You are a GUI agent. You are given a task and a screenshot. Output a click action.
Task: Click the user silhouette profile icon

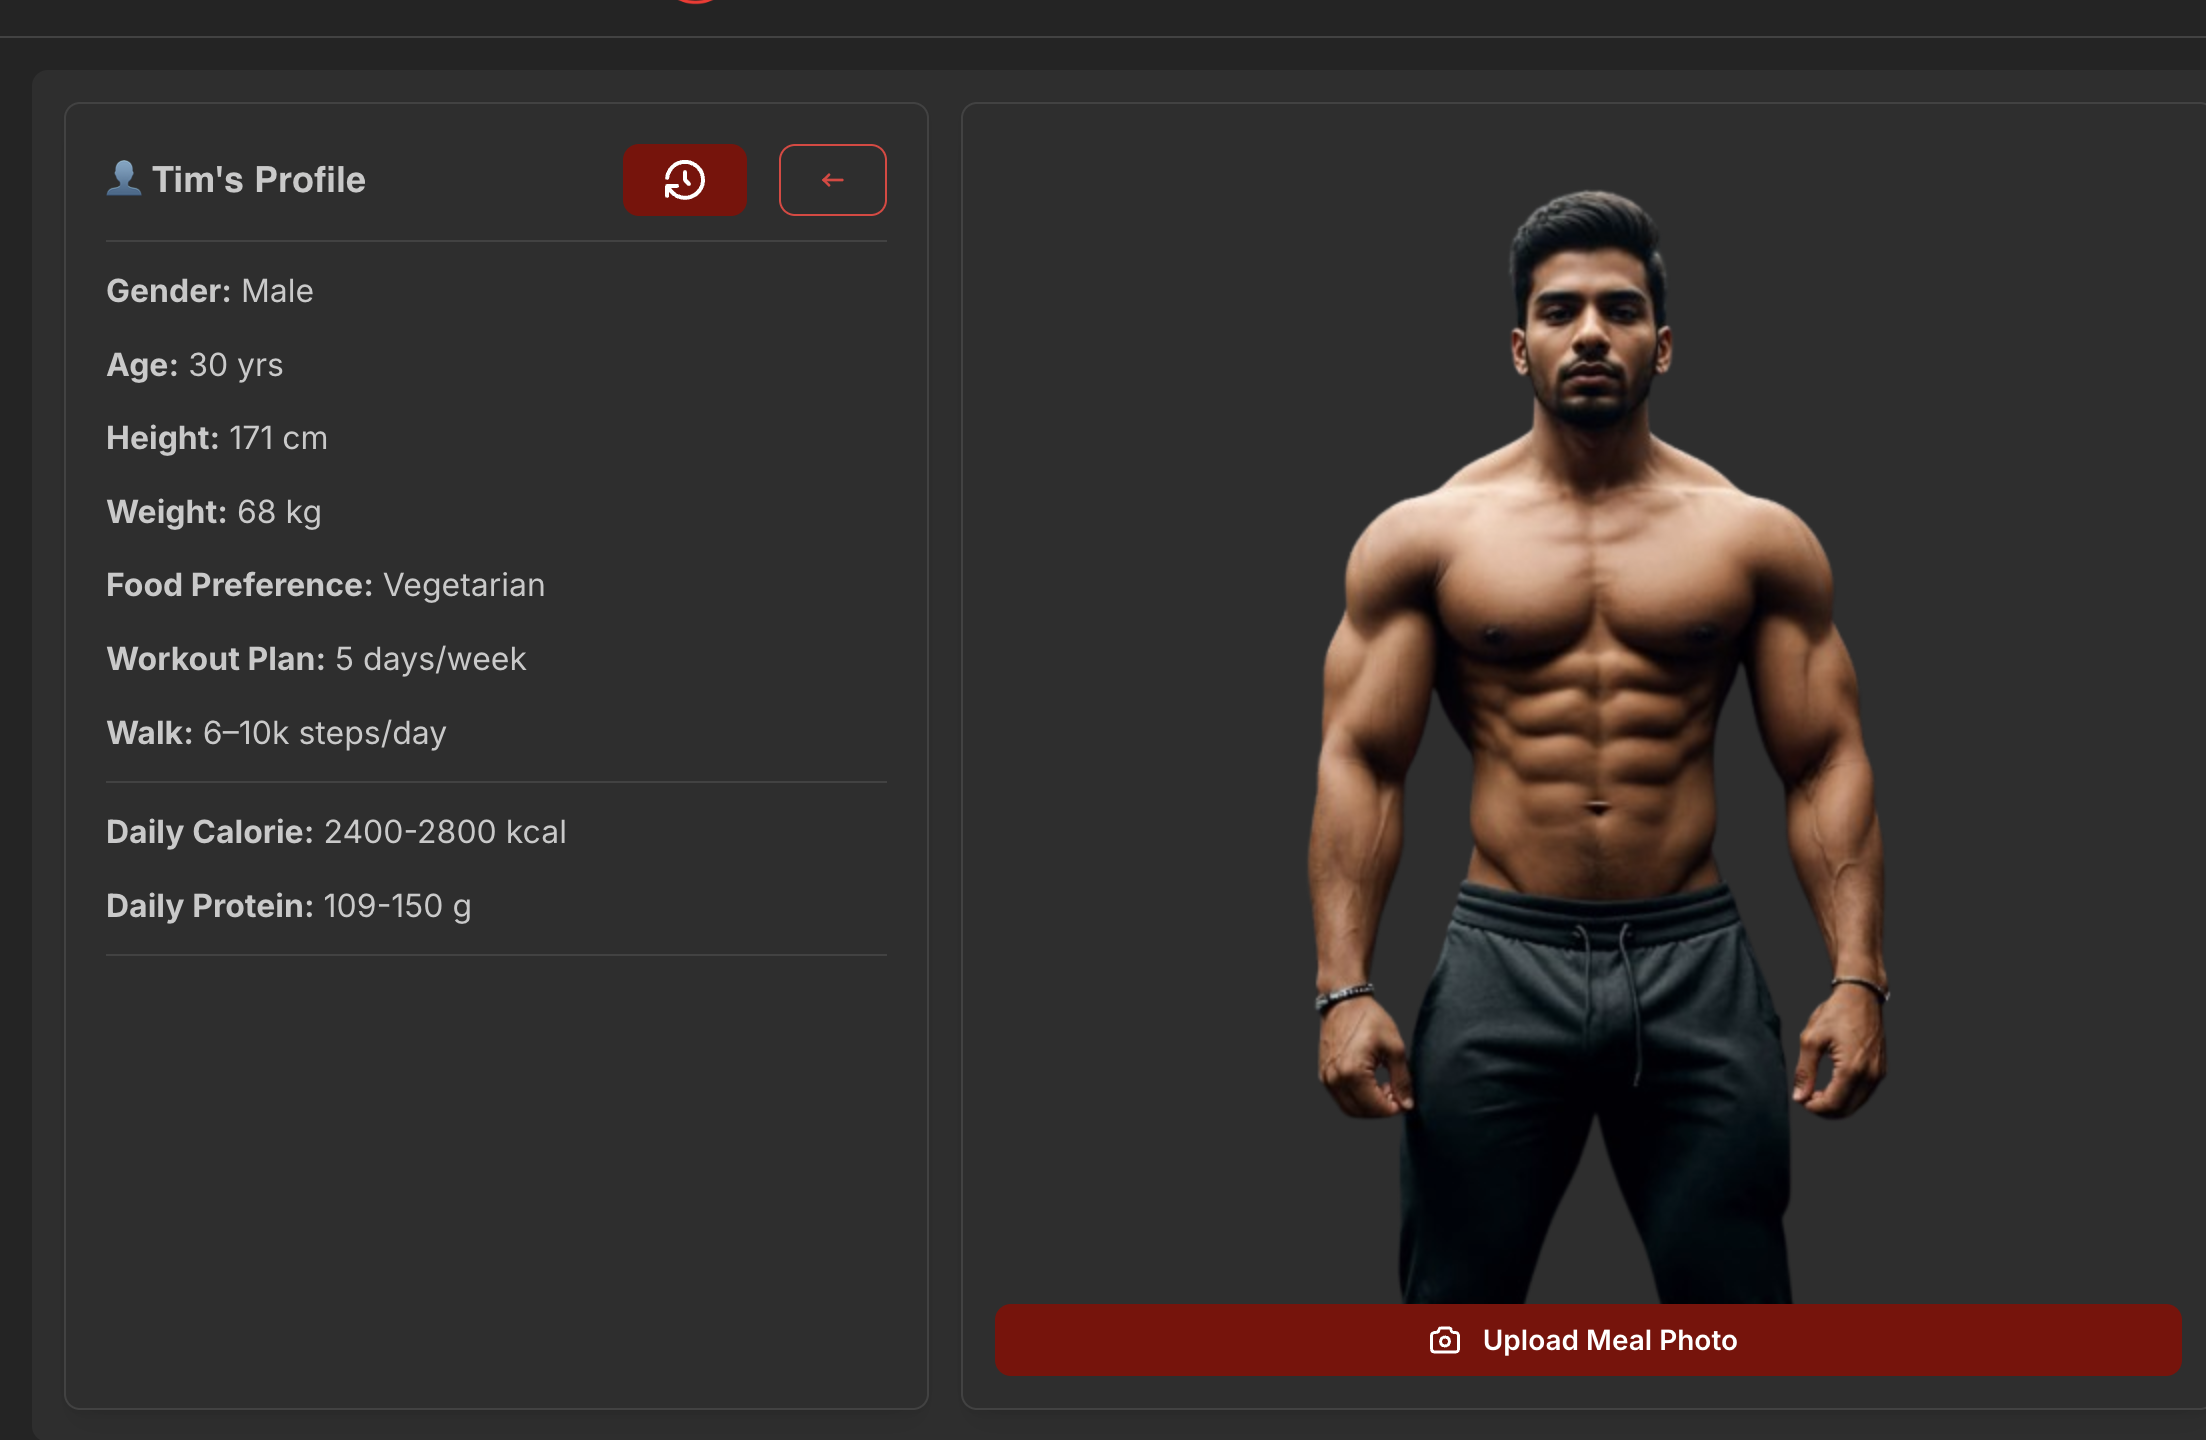click(124, 179)
